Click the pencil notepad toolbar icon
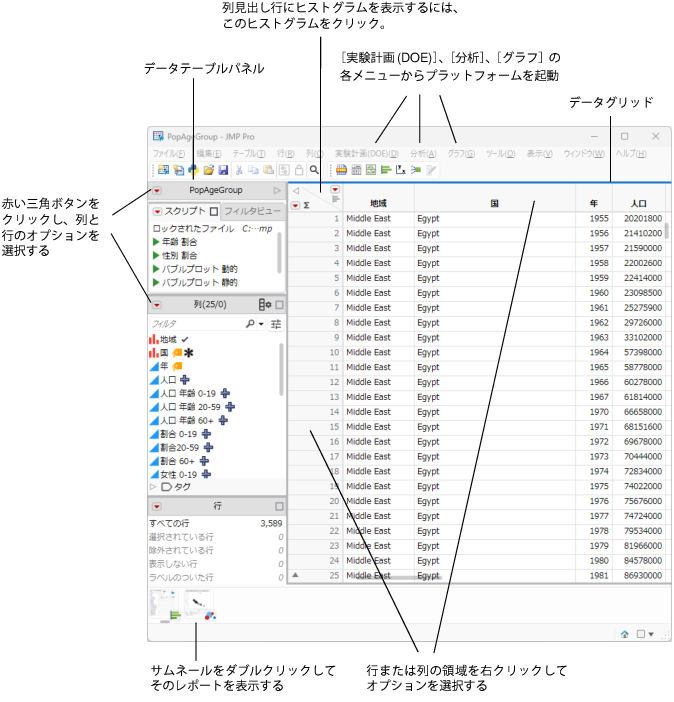 pos(431,170)
